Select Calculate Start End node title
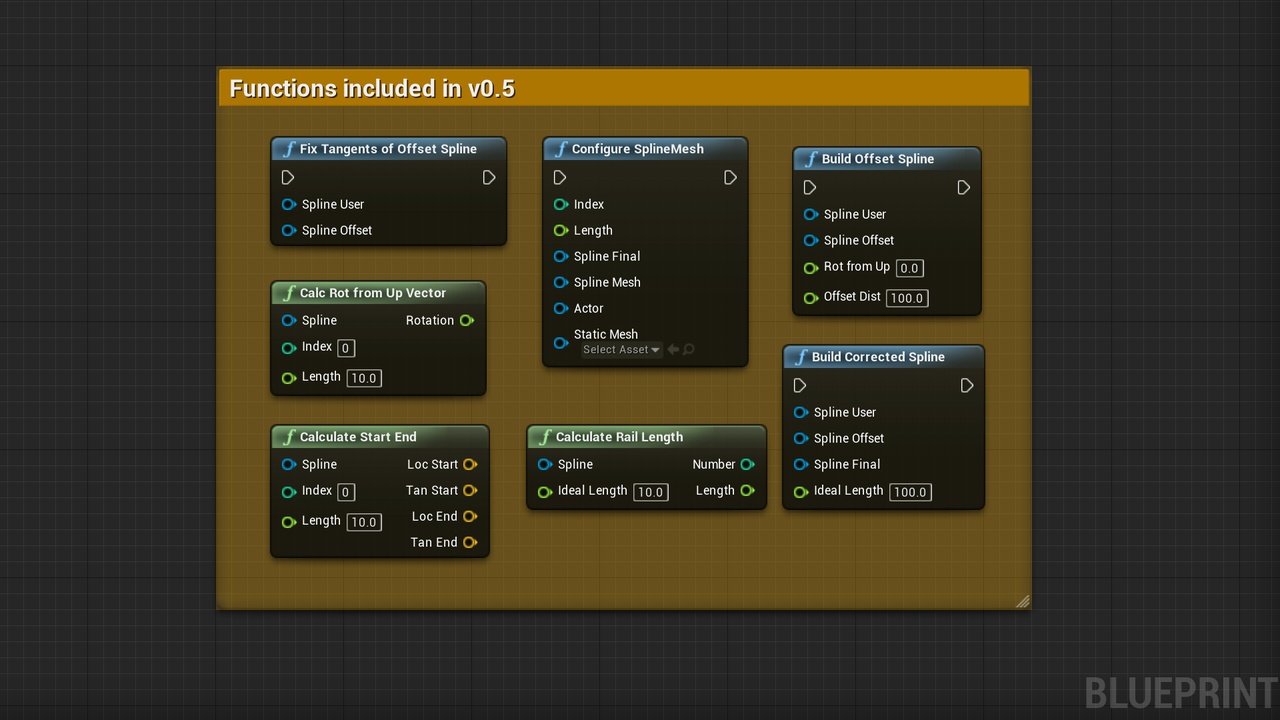This screenshot has height=720, width=1280. point(358,437)
